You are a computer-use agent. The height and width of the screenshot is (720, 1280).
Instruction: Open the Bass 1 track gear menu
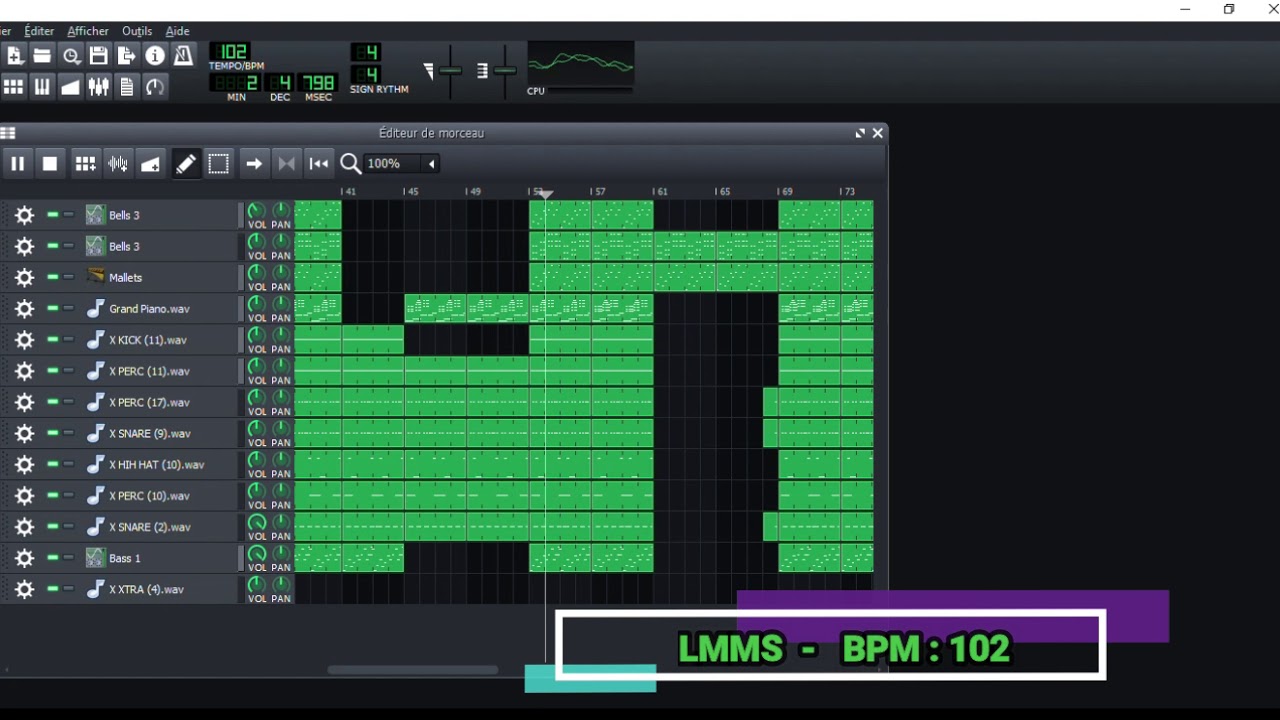(x=24, y=558)
